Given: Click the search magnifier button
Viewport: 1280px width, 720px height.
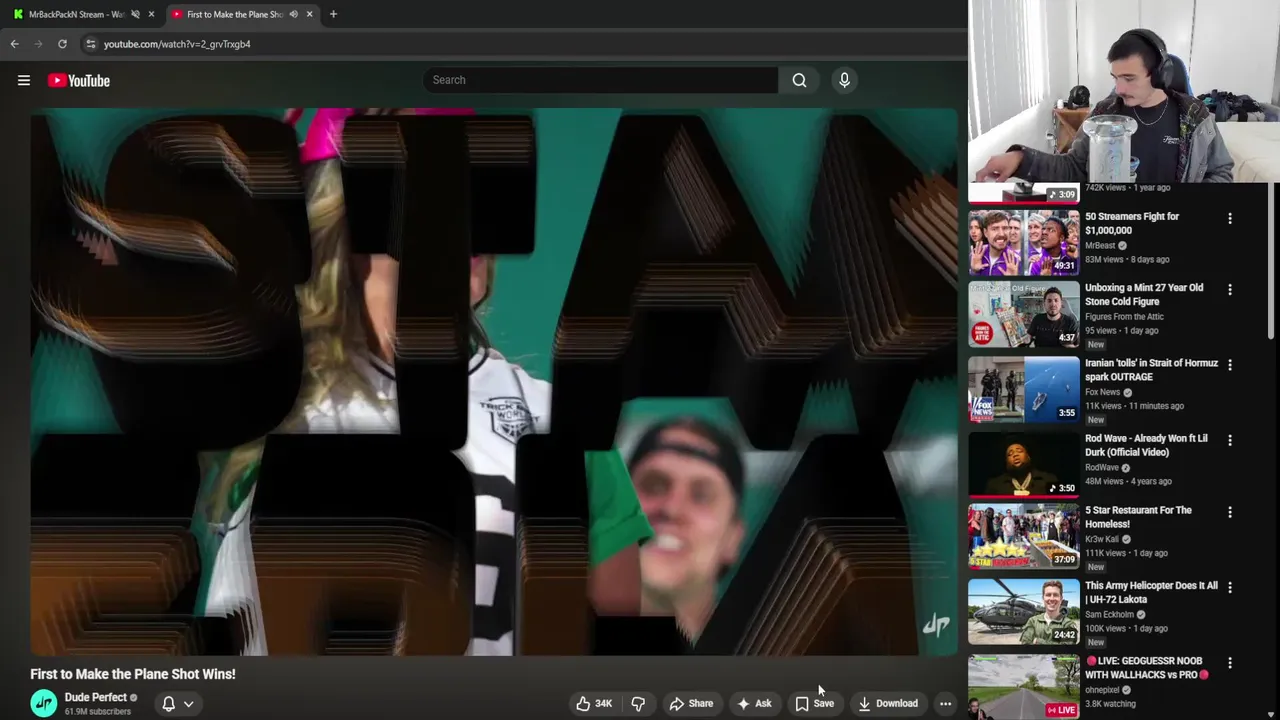Looking at the screenshot, I should pos(799,80).
